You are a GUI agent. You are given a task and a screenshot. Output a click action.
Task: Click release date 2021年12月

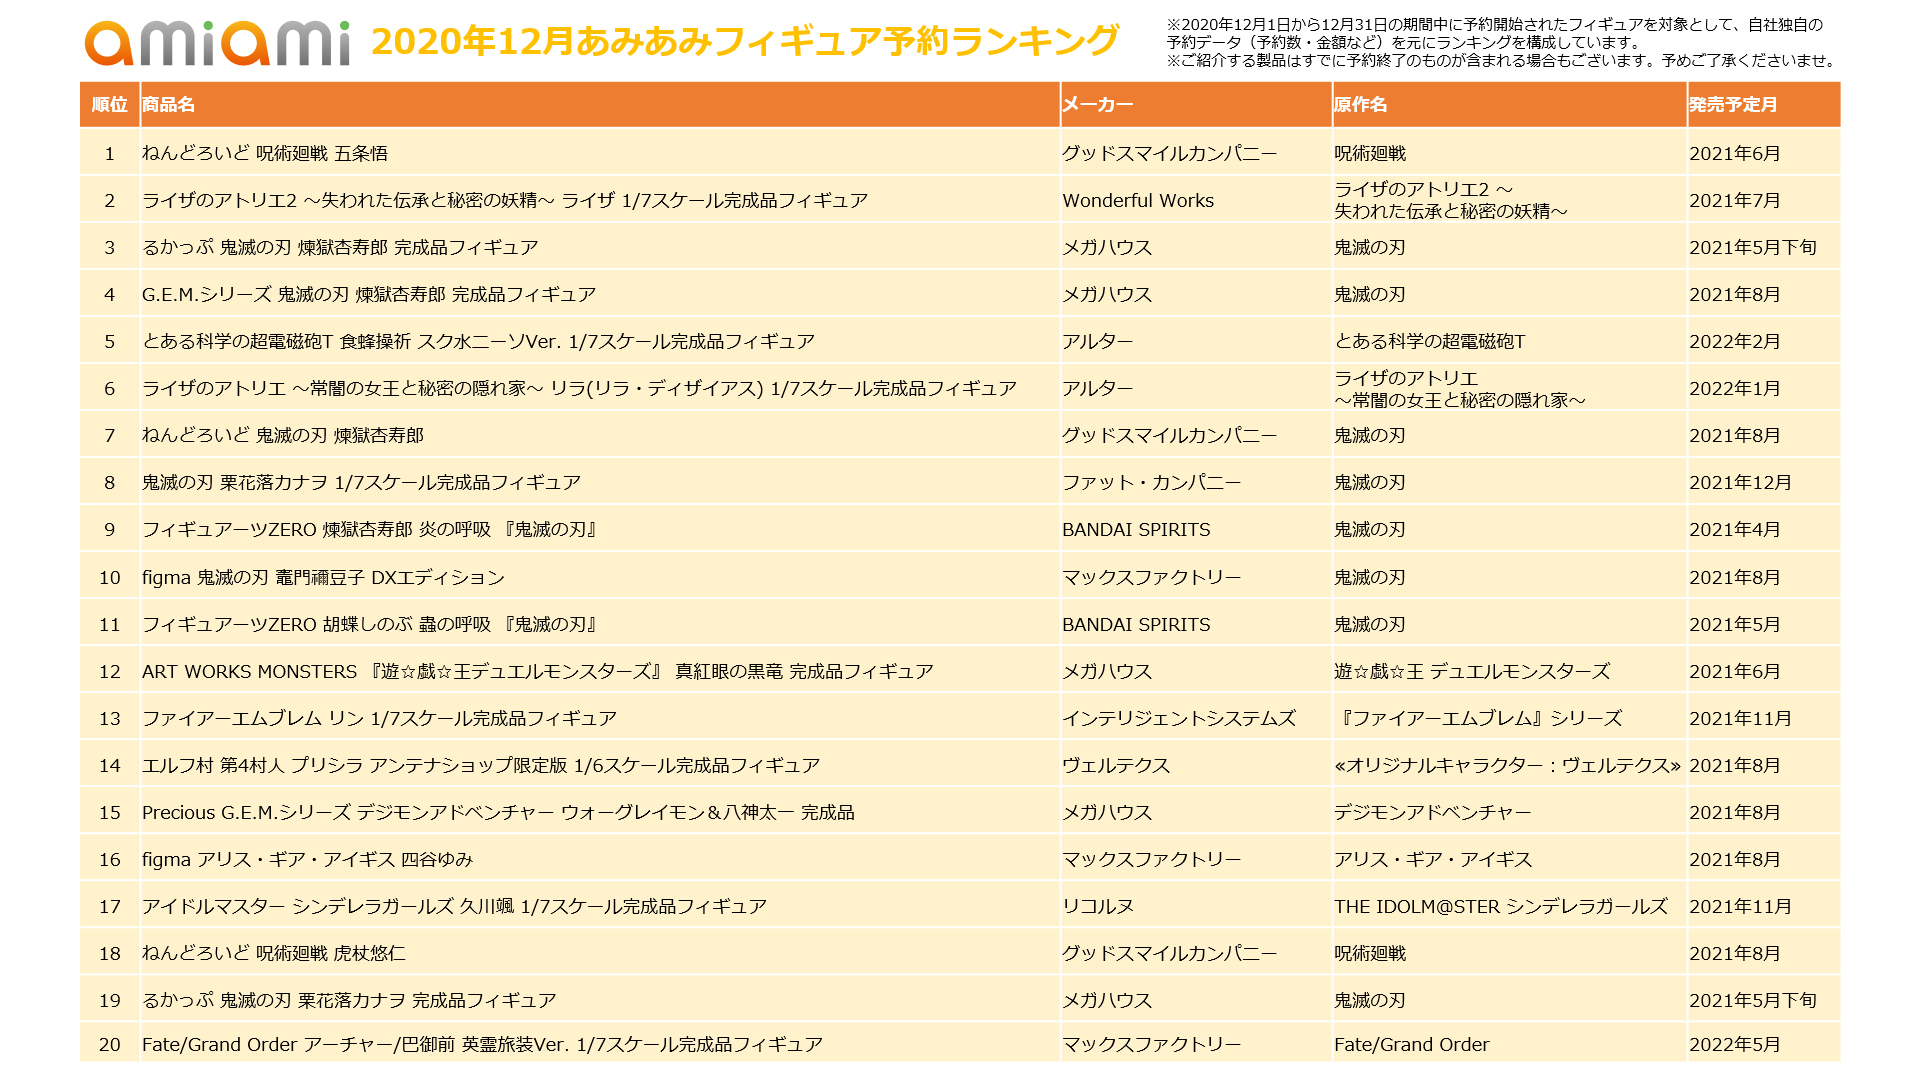1740,482
